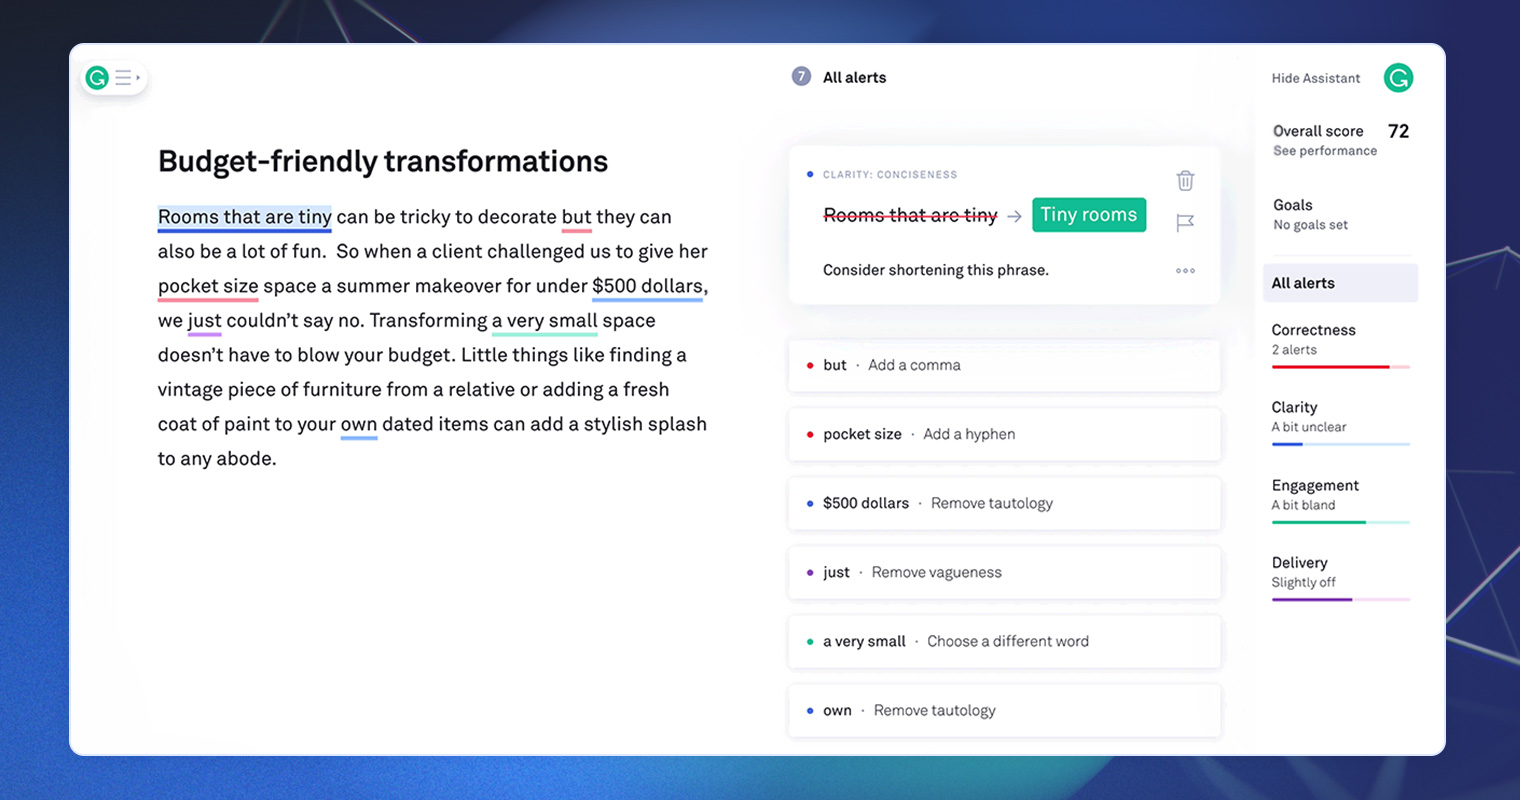Viewport: 1520px width, 800px height.
Task: Click the "7" alerts count badge
Action: coord(800,76)
